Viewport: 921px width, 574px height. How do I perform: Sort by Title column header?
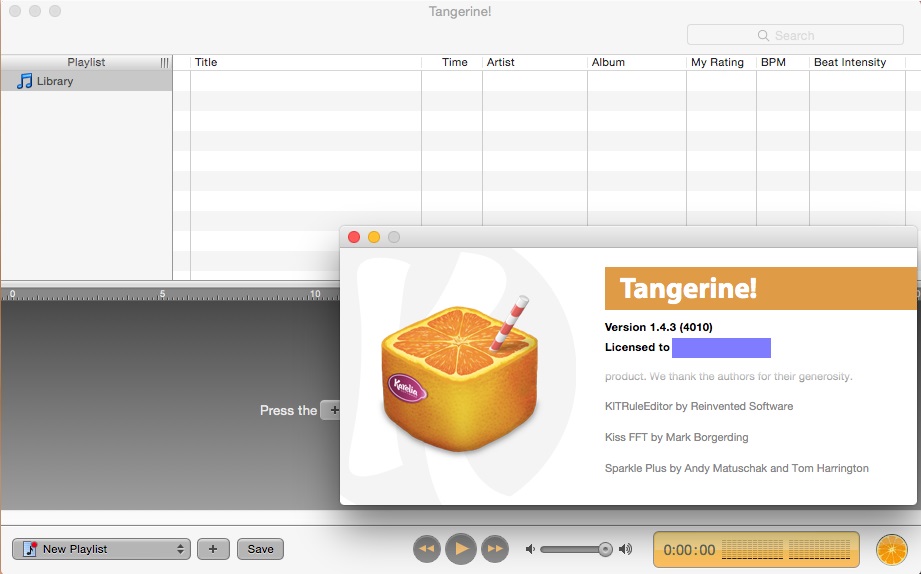coord(305,62)
